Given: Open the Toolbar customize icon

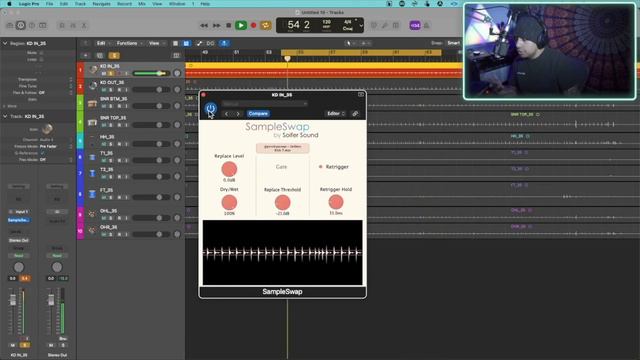Looking at the screenshot, I should 42,25.
